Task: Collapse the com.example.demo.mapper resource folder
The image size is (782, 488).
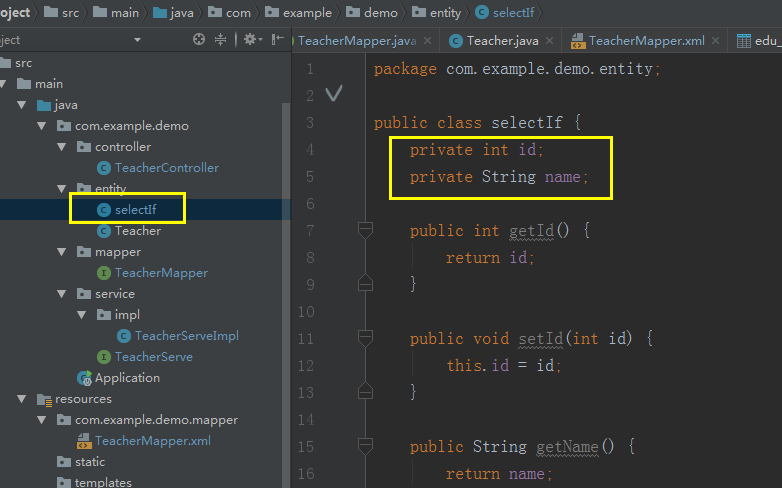Action: 41,420
